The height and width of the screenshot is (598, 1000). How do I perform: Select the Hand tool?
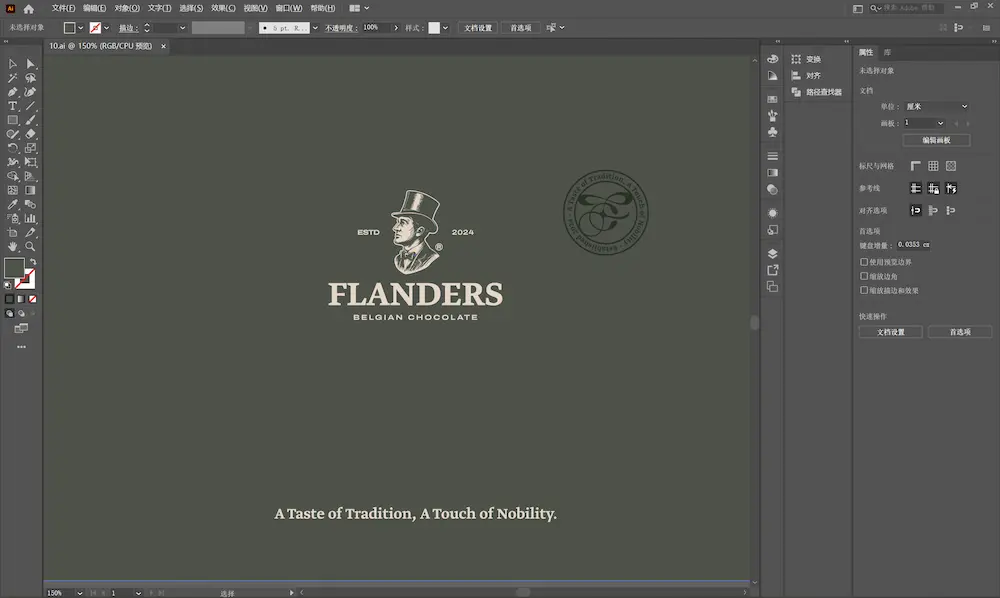coord(12,246)
